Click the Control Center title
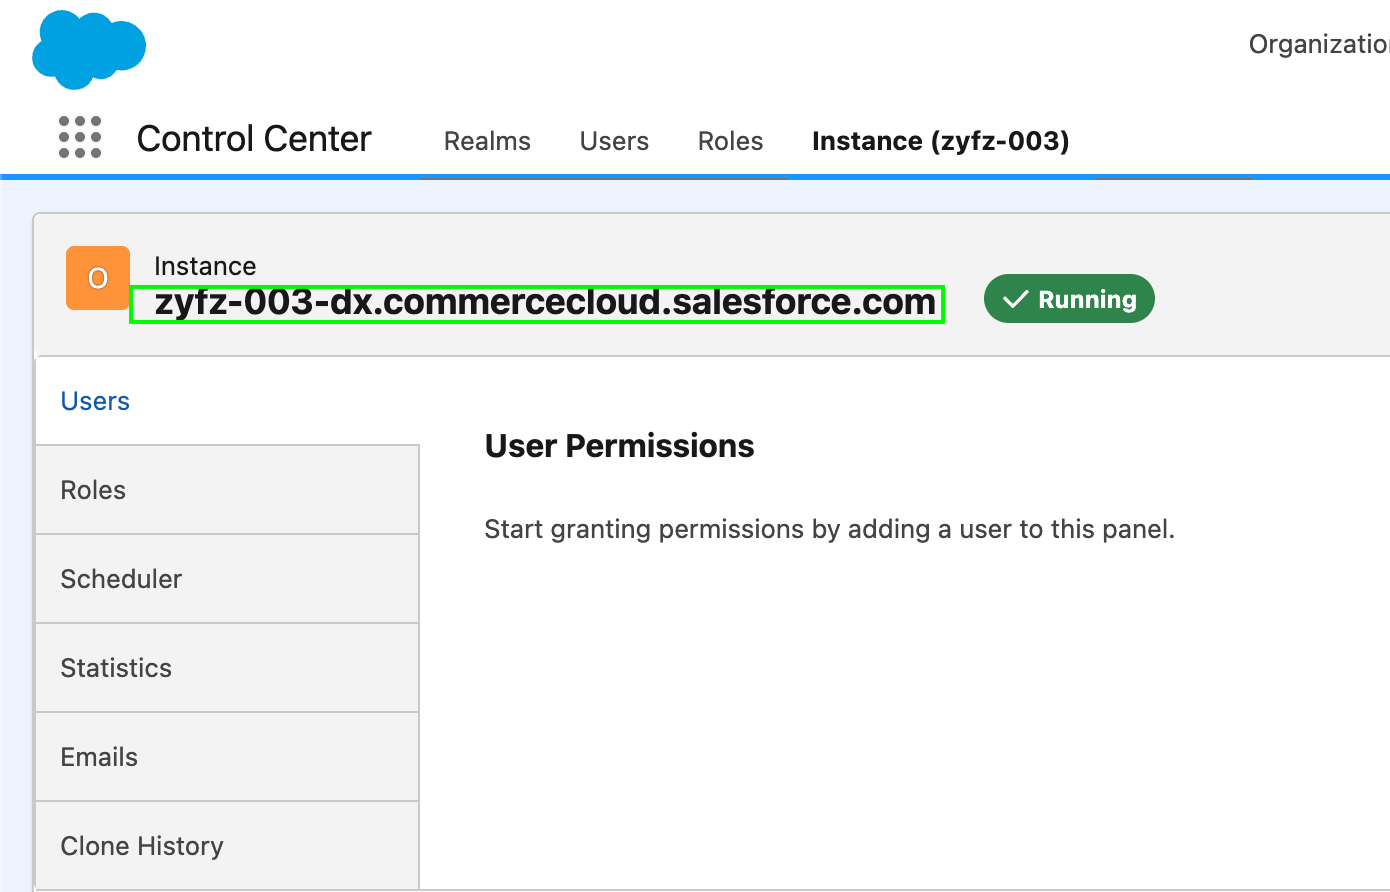This screenshot has height=892, width=1390. click(x=254, y=139)
